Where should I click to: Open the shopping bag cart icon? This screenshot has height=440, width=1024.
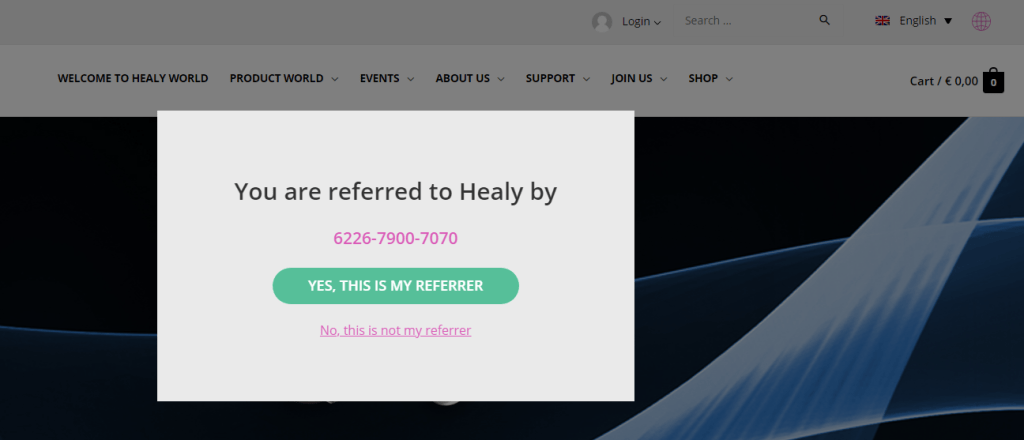point(993,81)
